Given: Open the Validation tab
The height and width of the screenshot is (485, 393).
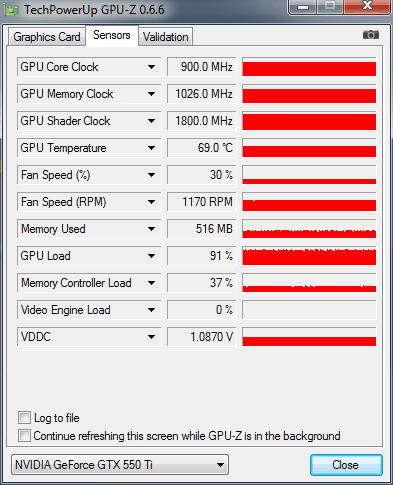Looking at the screenshot, I should click(166, 37).
